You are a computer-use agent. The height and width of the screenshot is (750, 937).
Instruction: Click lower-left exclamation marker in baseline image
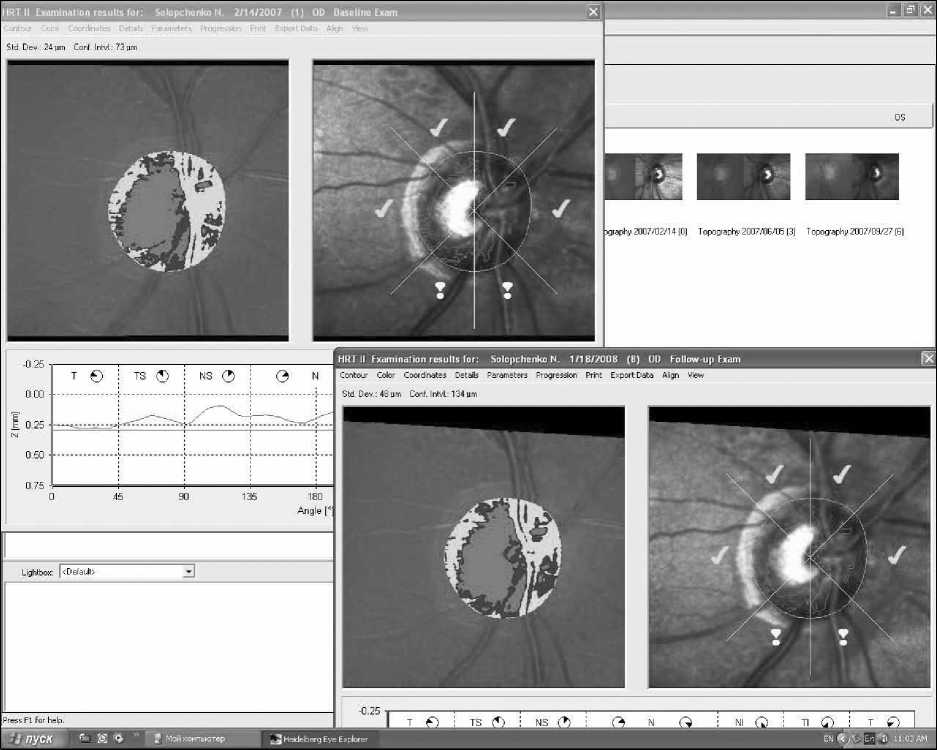(439, 290)
